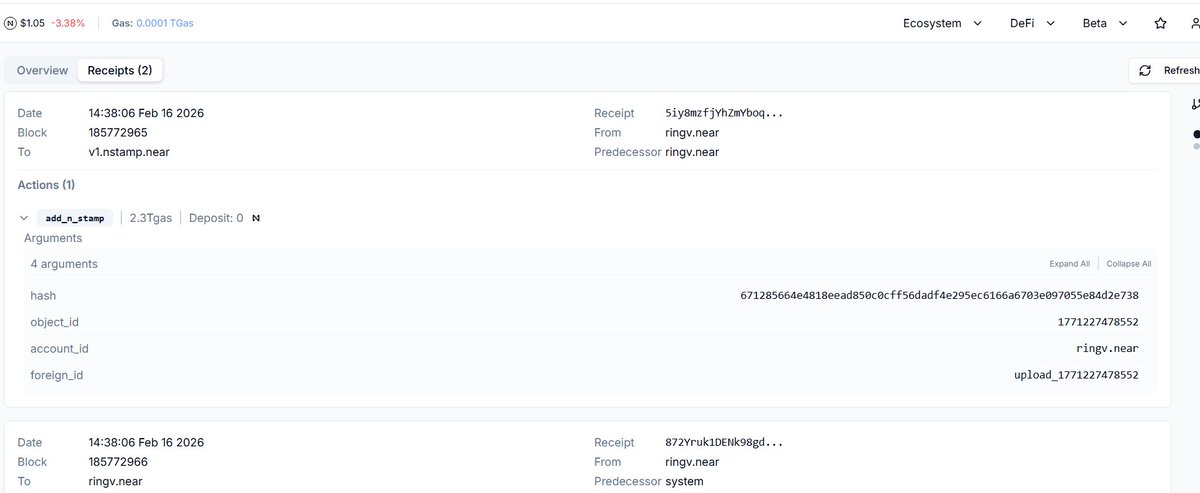Select the hash argument value
Screen dimensions: 1200x493
pyautogui.click(x=939, y=296)
